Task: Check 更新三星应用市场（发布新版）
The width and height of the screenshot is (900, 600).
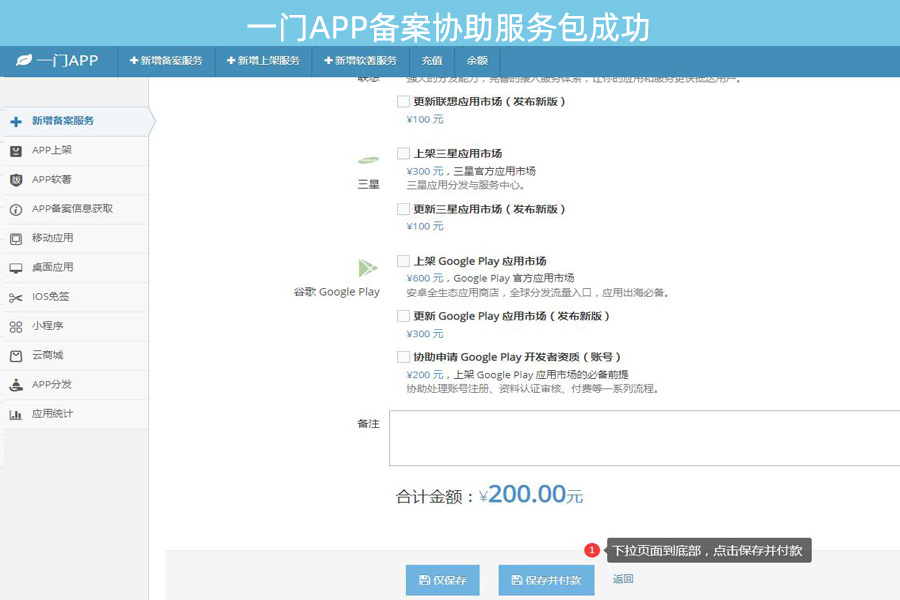Action: point(404,209)
